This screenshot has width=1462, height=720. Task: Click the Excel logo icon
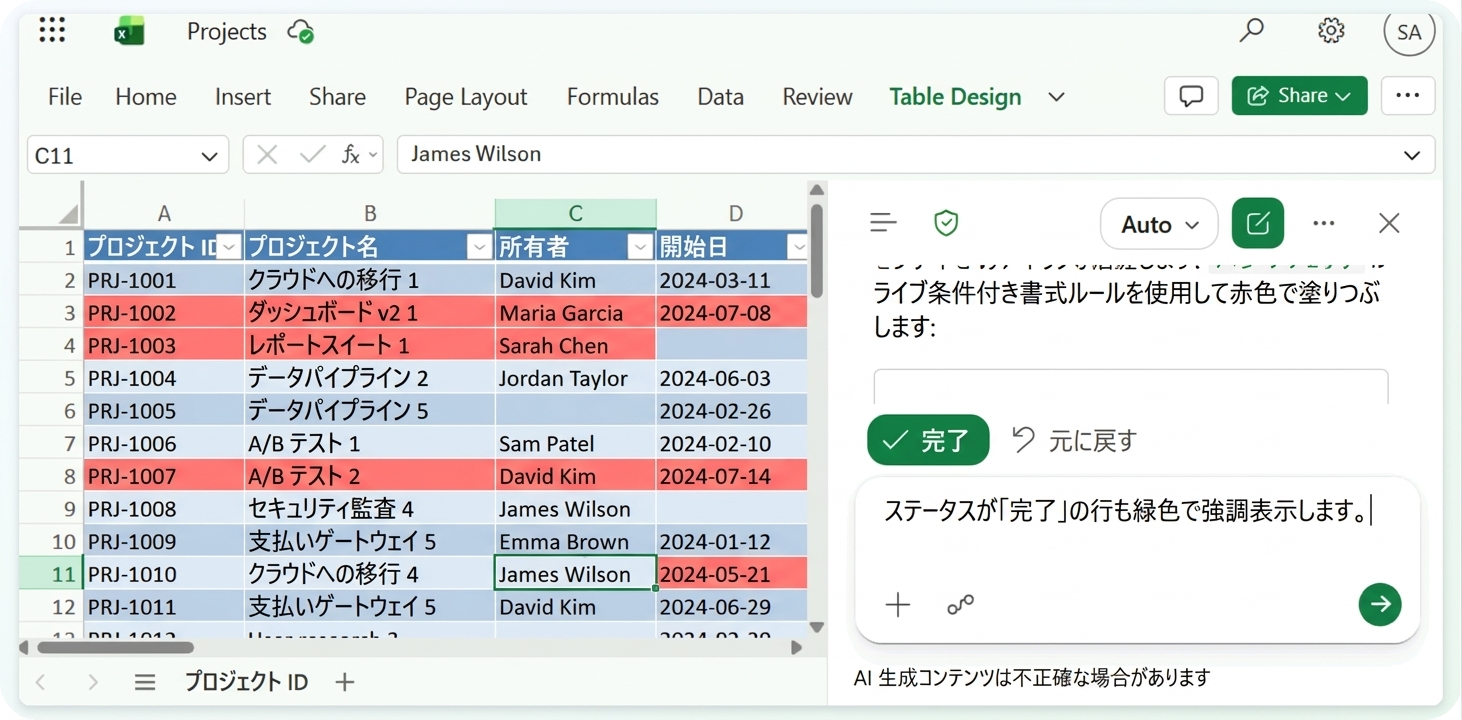(x=129, y=32)
